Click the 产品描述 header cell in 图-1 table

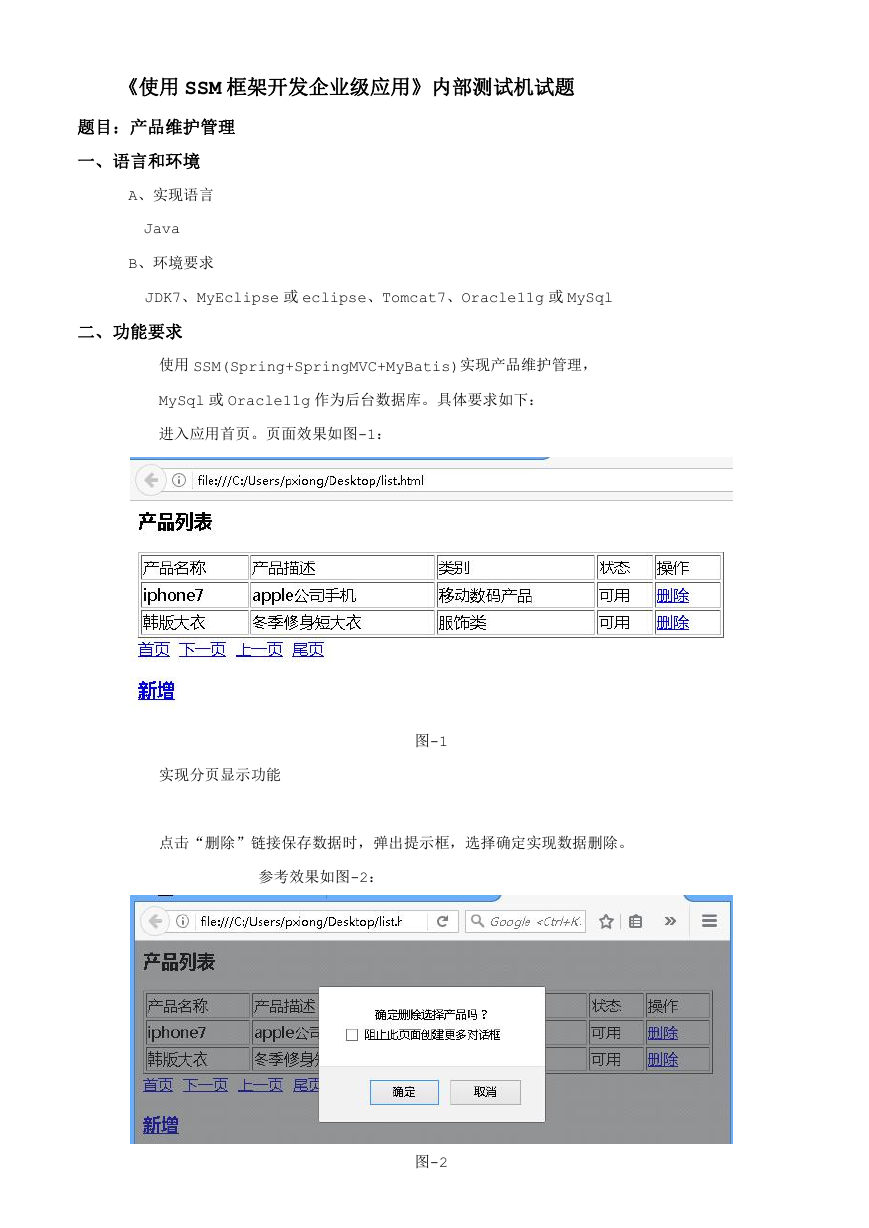pos(342,568)
